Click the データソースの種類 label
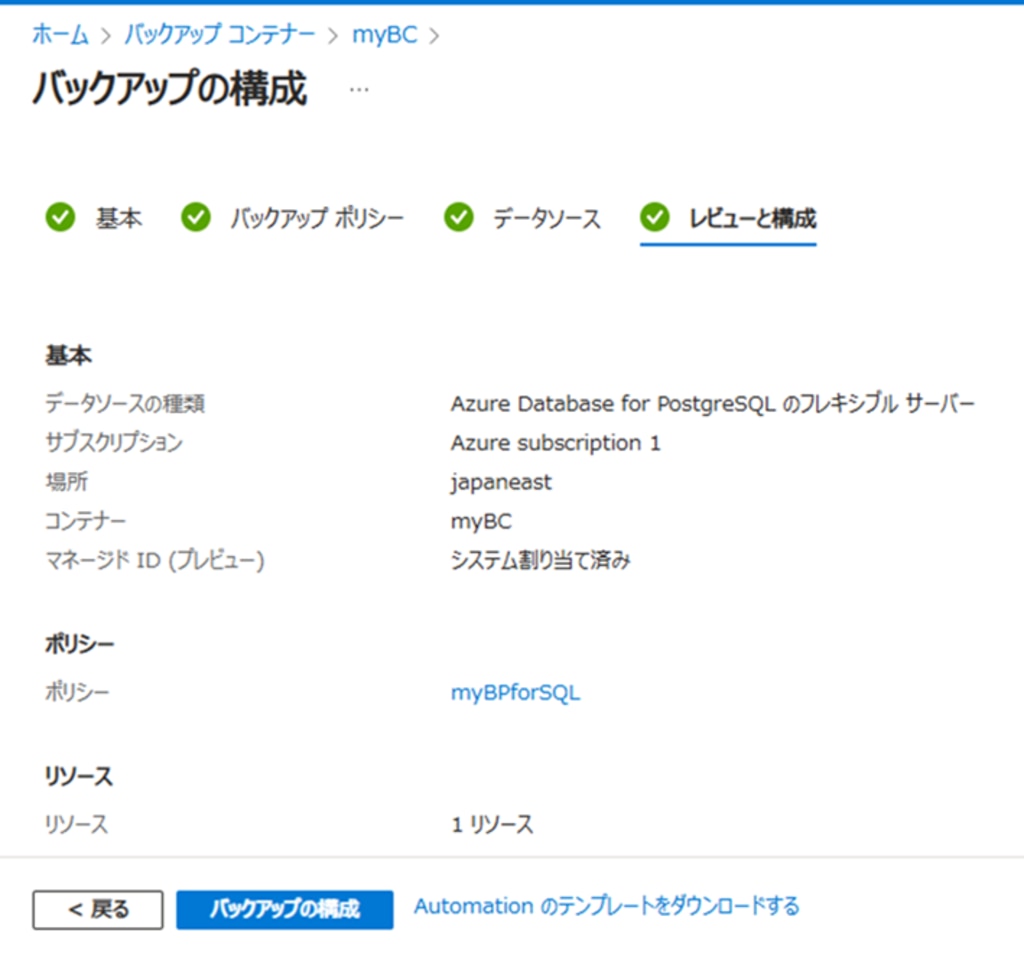The height and width of the screenshot is (959, 1024). point(125,403)
